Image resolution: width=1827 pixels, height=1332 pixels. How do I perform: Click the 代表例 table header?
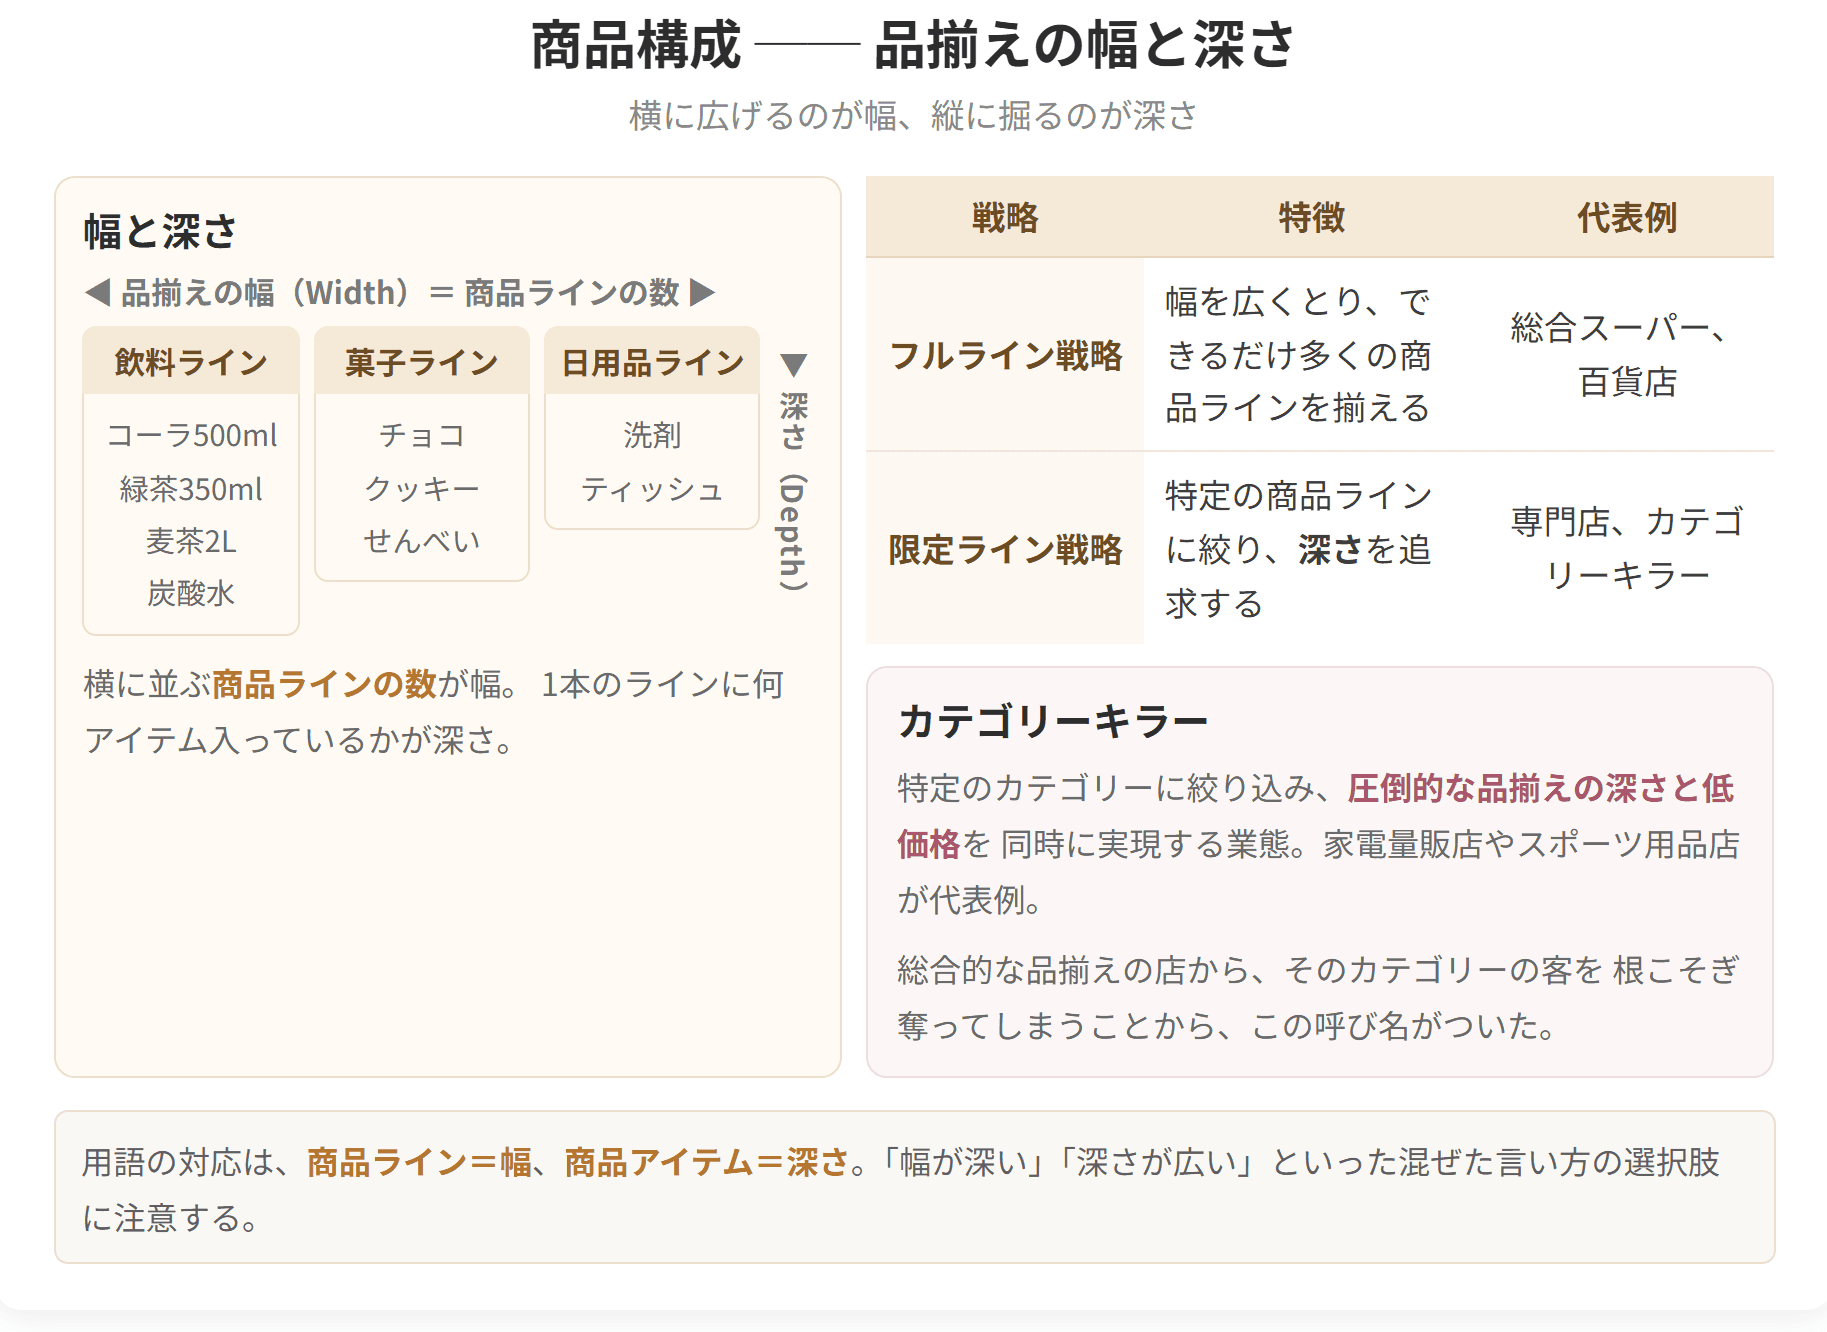[x=1627, y=217]
